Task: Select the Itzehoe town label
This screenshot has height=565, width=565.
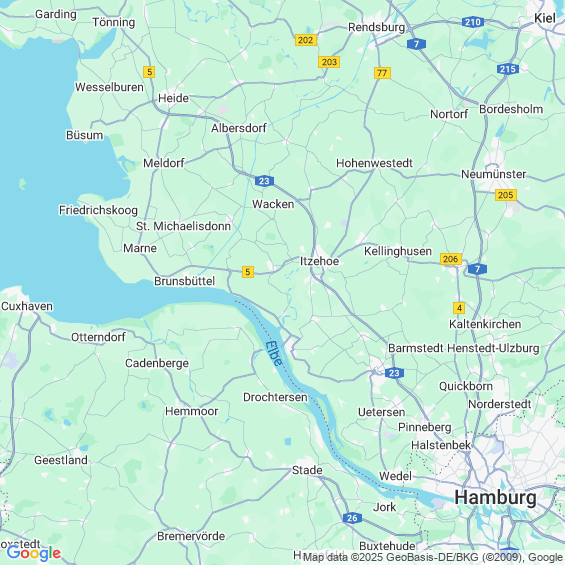Action: (x=319, y=261)
